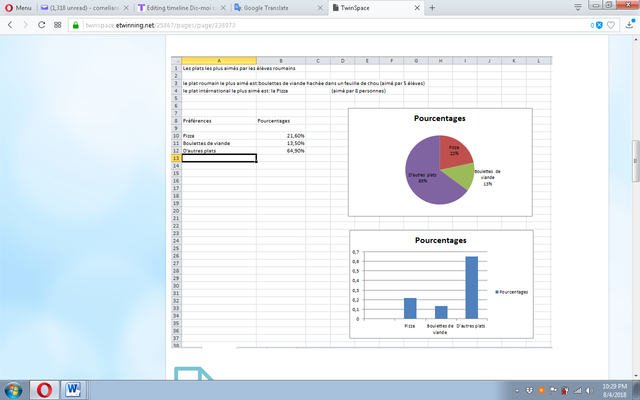Focus the address bar URL
The image size is (640, 400).
pyautogui.click(x=160, y=25)
